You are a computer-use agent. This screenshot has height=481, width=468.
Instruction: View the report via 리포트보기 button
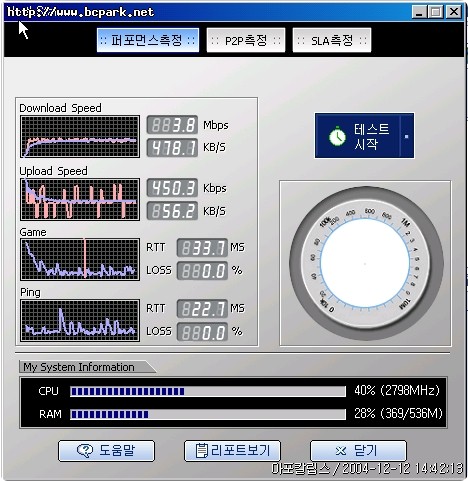(x=232, y=451)
